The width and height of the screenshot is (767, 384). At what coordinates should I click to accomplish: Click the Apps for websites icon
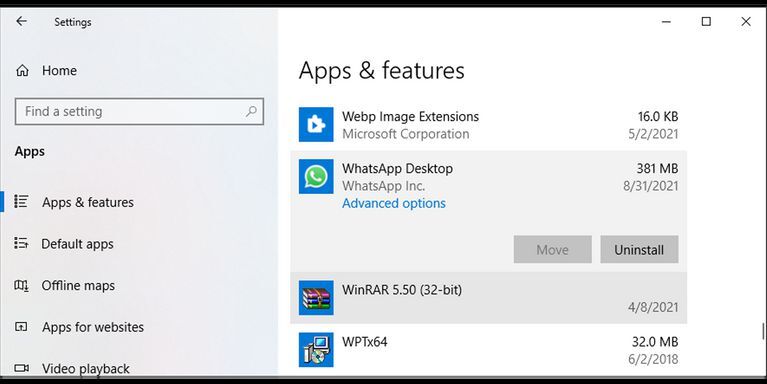coord(21,326)
